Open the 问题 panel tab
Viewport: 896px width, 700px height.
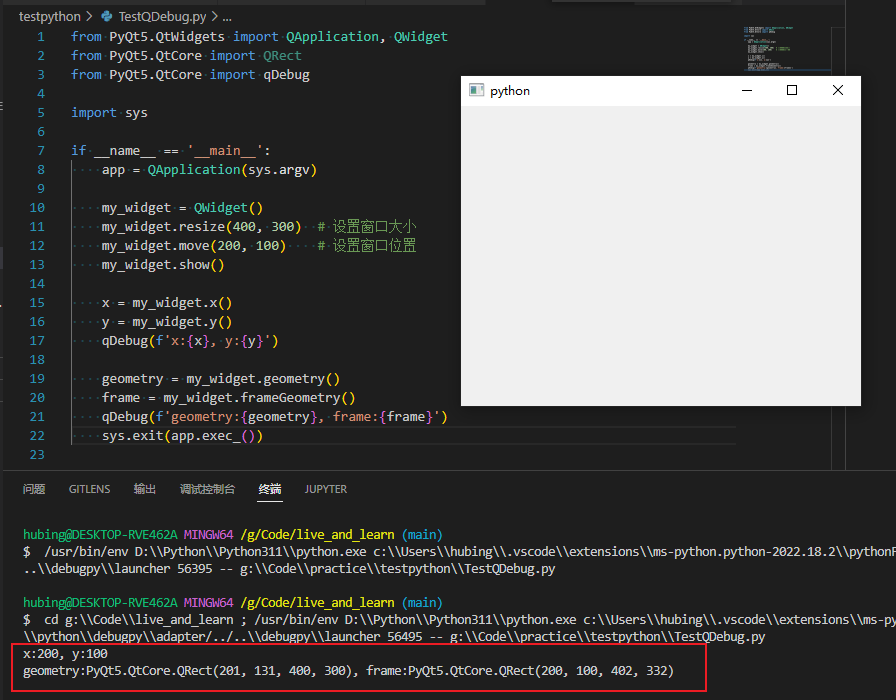coord(34,489)
